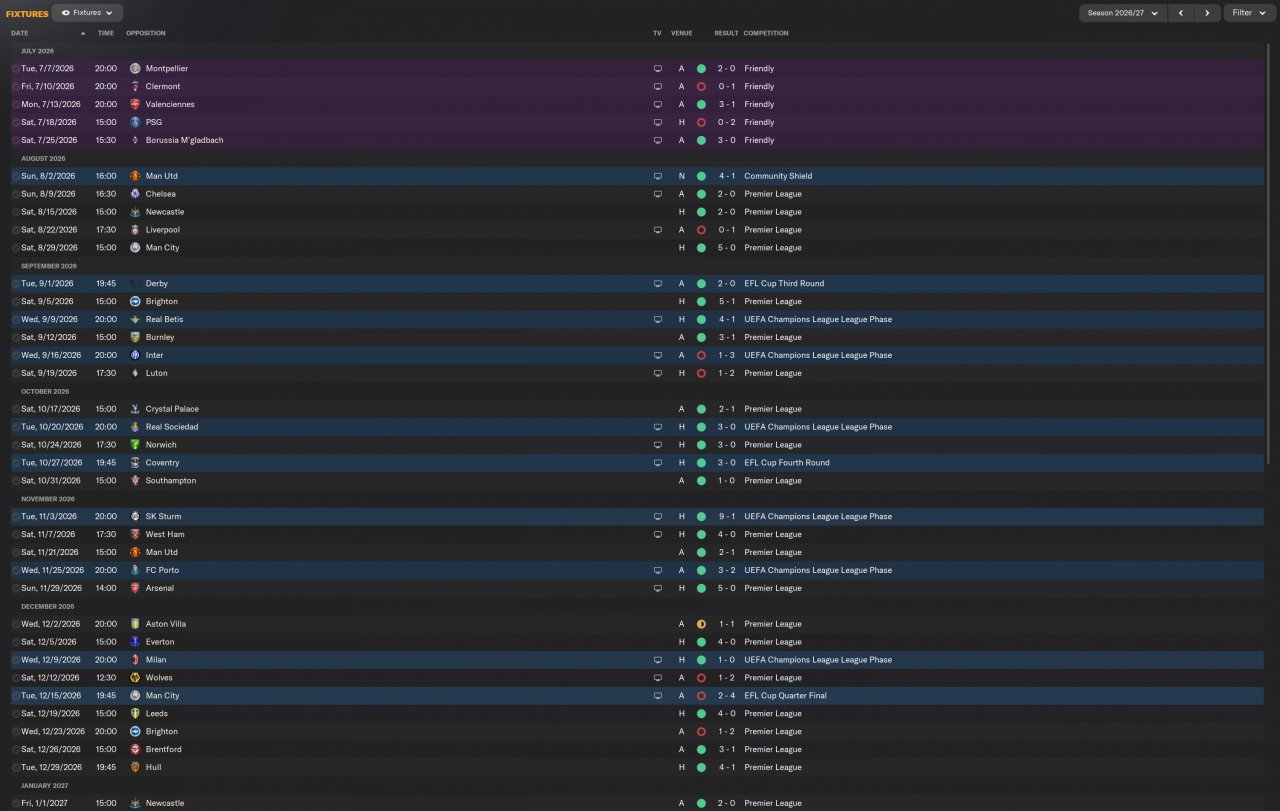Click the Coventry club badge
Image resolution: width=1280 pixels, height=811 pixels.
(135, 463)
